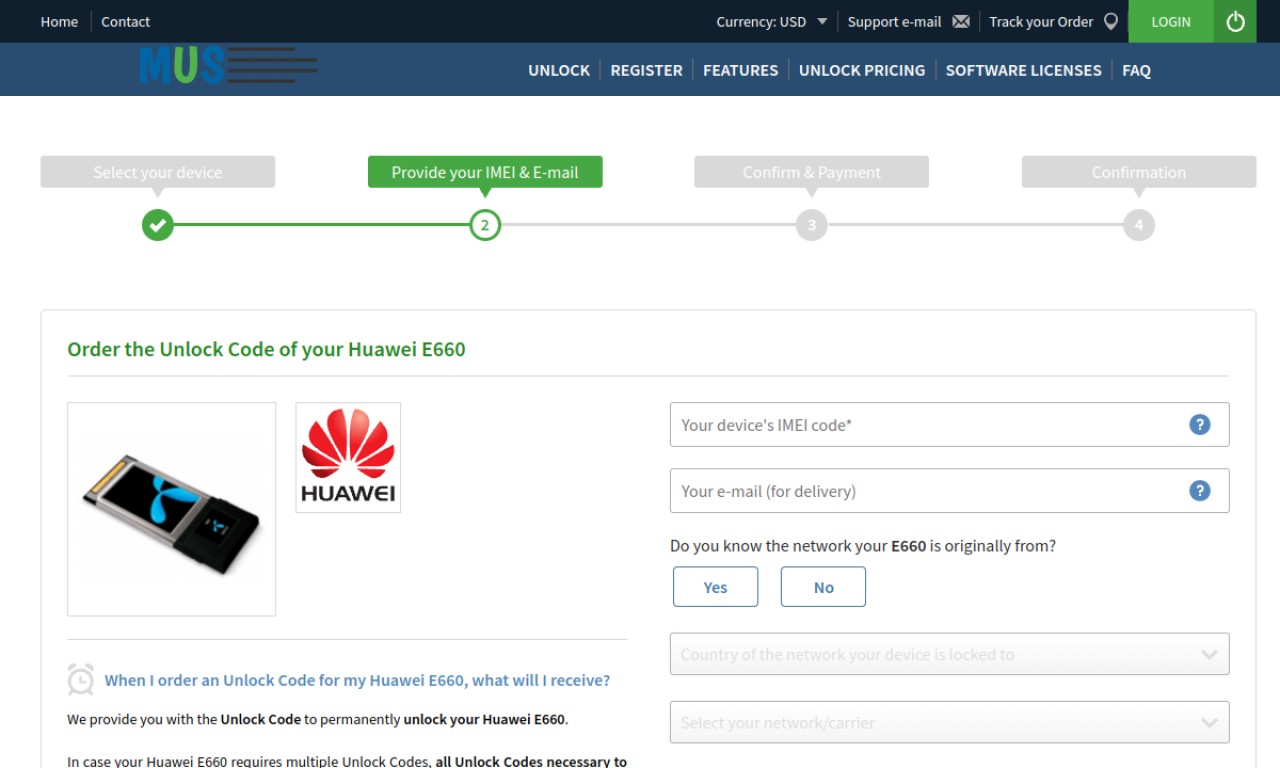Click the power icon beside LOGIN
This screenshot has width=1280, height=768.
coord(1235,21)
